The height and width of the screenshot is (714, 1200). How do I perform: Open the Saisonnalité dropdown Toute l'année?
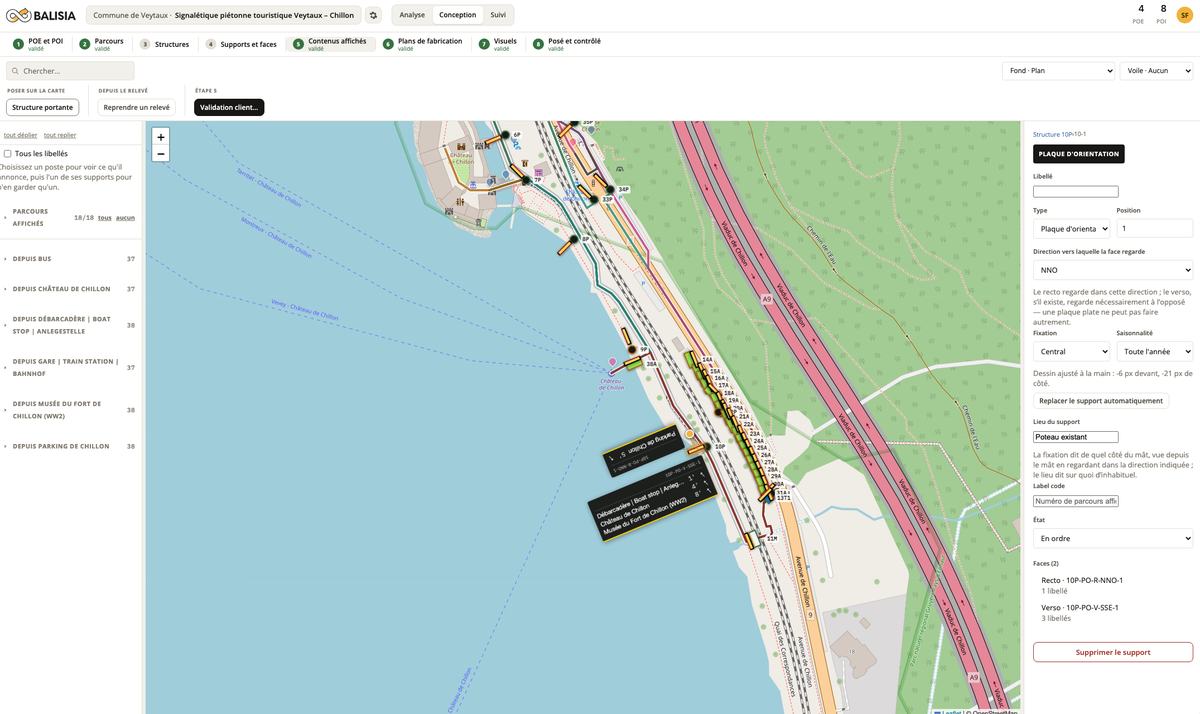1155,352
